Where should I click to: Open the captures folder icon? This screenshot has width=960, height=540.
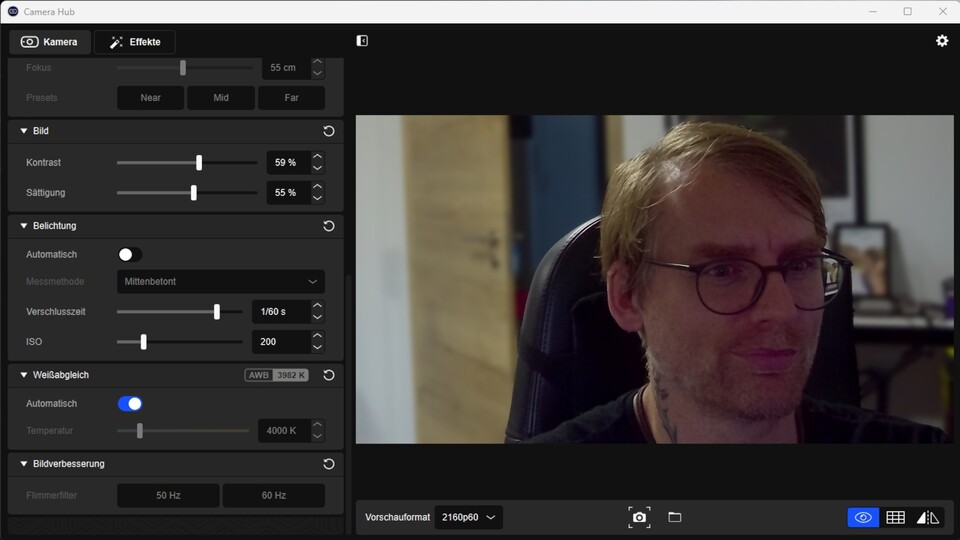pos(675,517)
